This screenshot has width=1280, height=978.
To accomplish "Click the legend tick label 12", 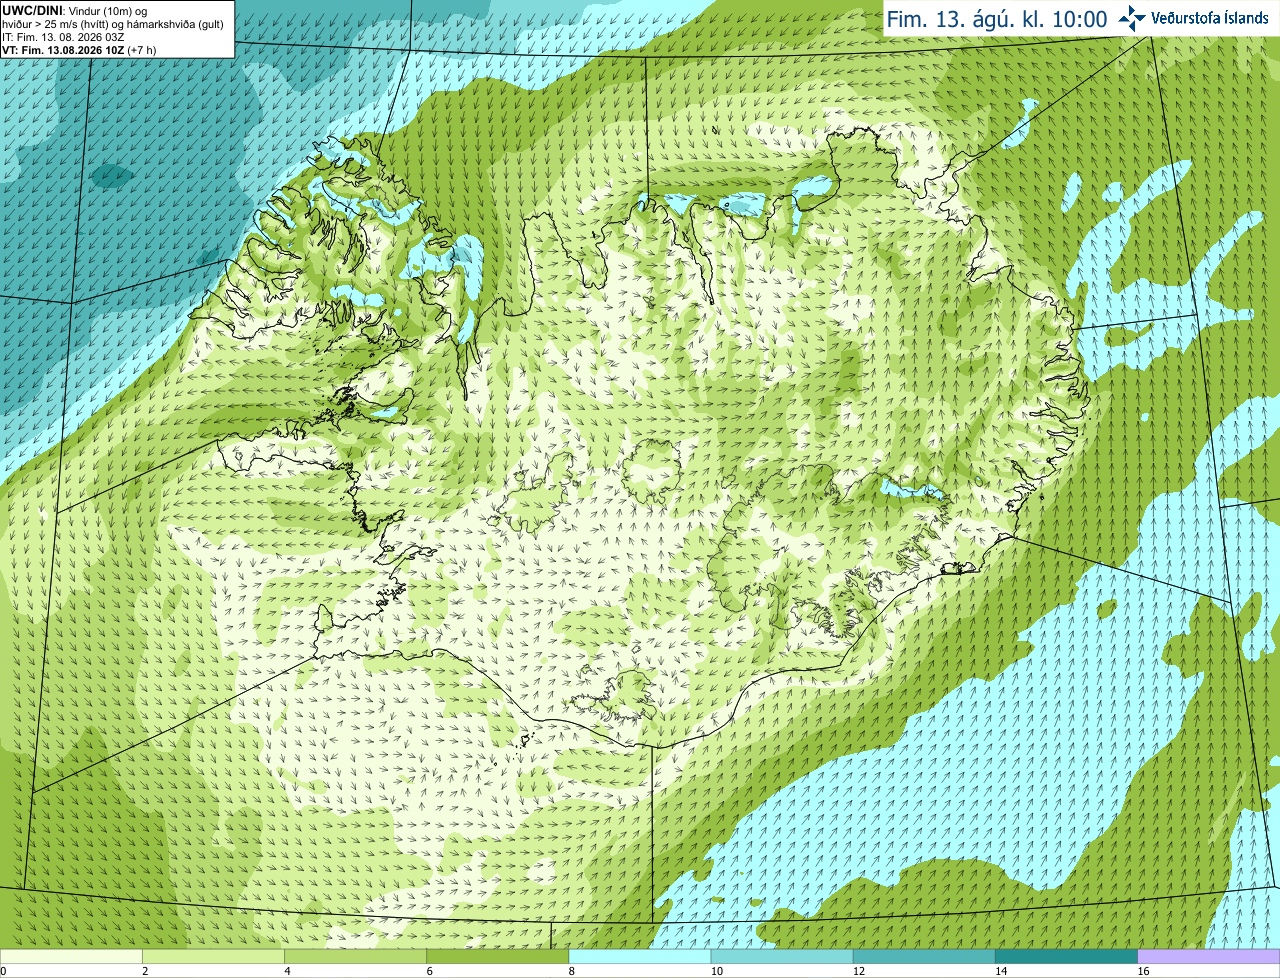I will click(x=859, y=971).
